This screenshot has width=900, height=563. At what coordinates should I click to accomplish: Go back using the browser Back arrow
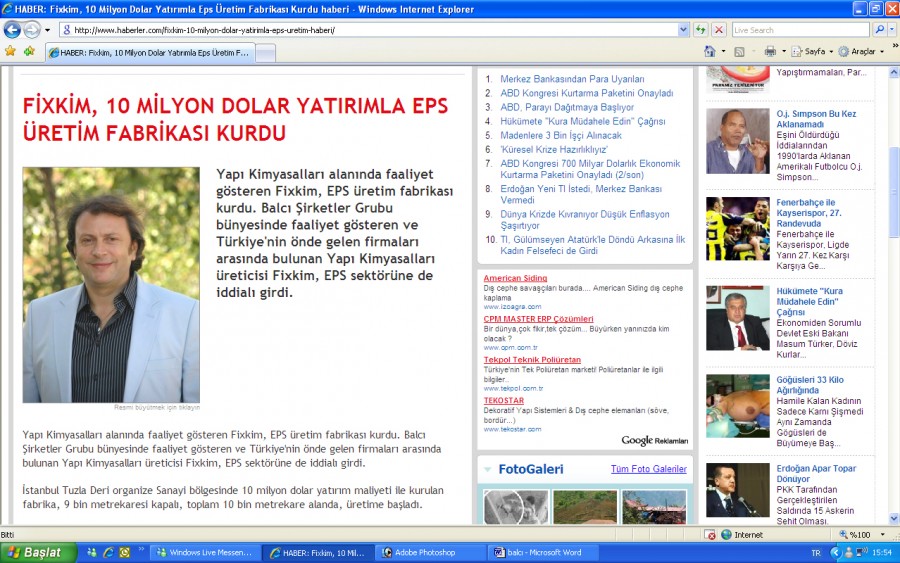12,30
